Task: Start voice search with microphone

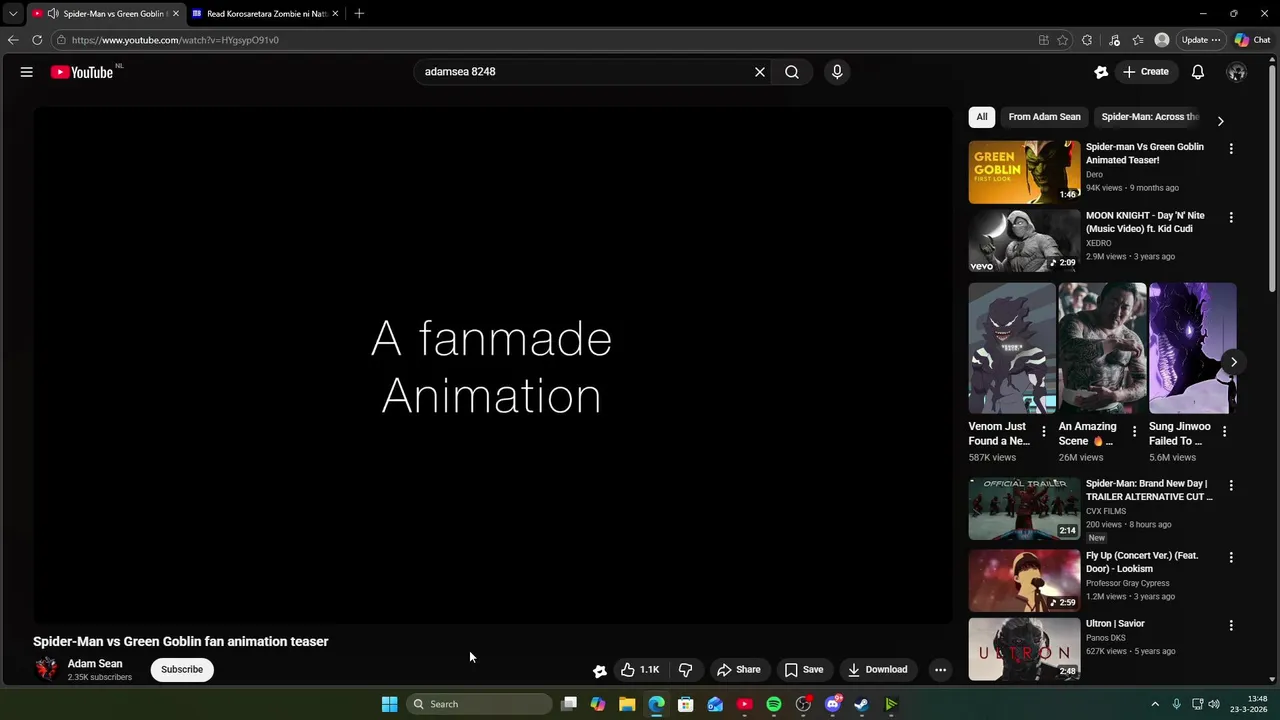Action: (837, 72)
